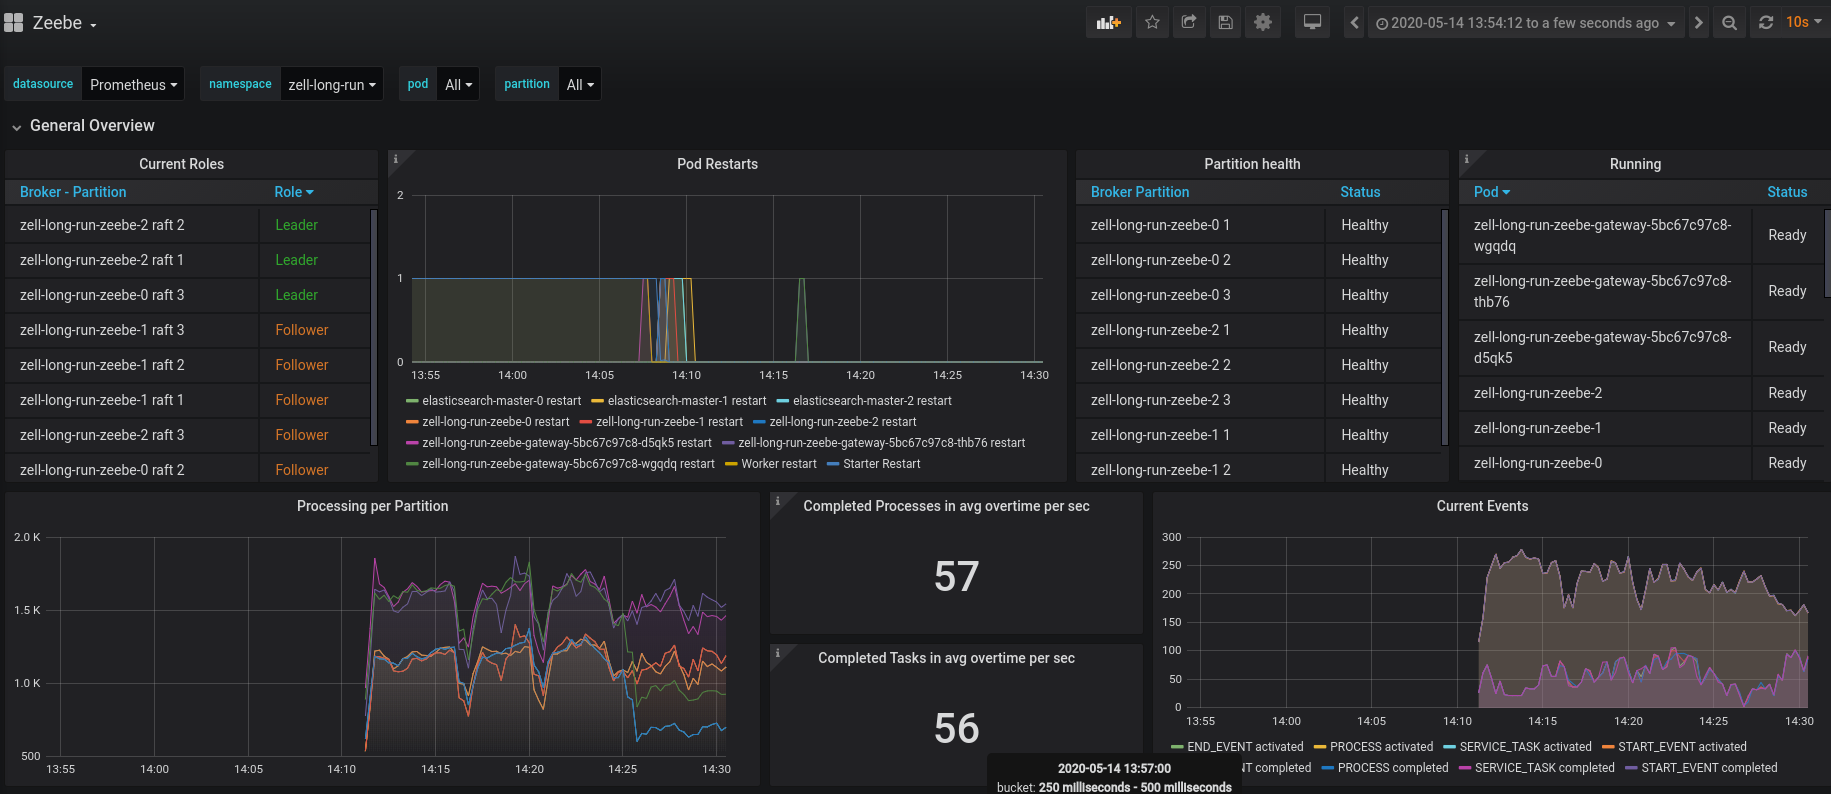Viewport: 1831px width, 794px height.
Task: Open Running panel info icon
Action: coord(1467,159)
